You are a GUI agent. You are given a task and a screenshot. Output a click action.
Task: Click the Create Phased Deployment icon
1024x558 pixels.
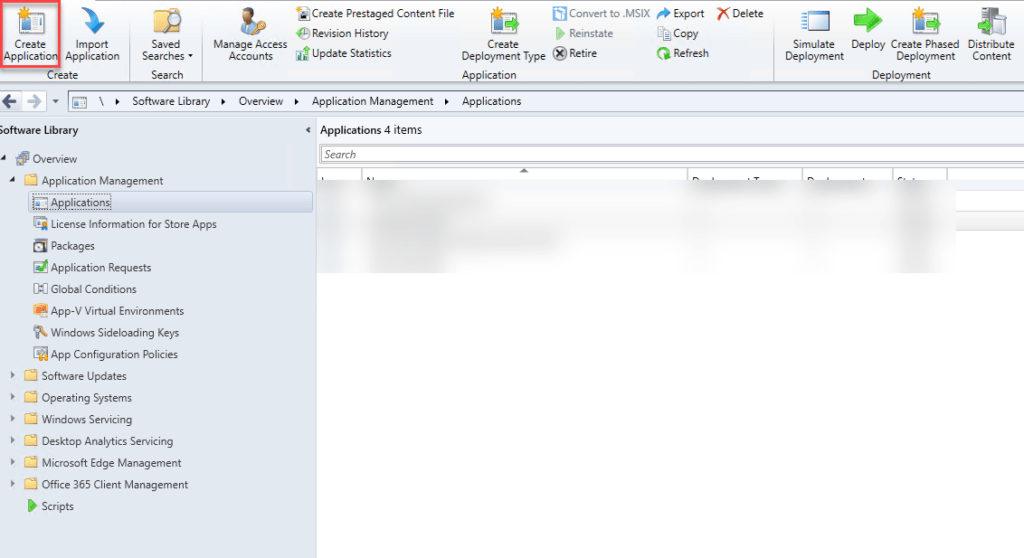924,22
